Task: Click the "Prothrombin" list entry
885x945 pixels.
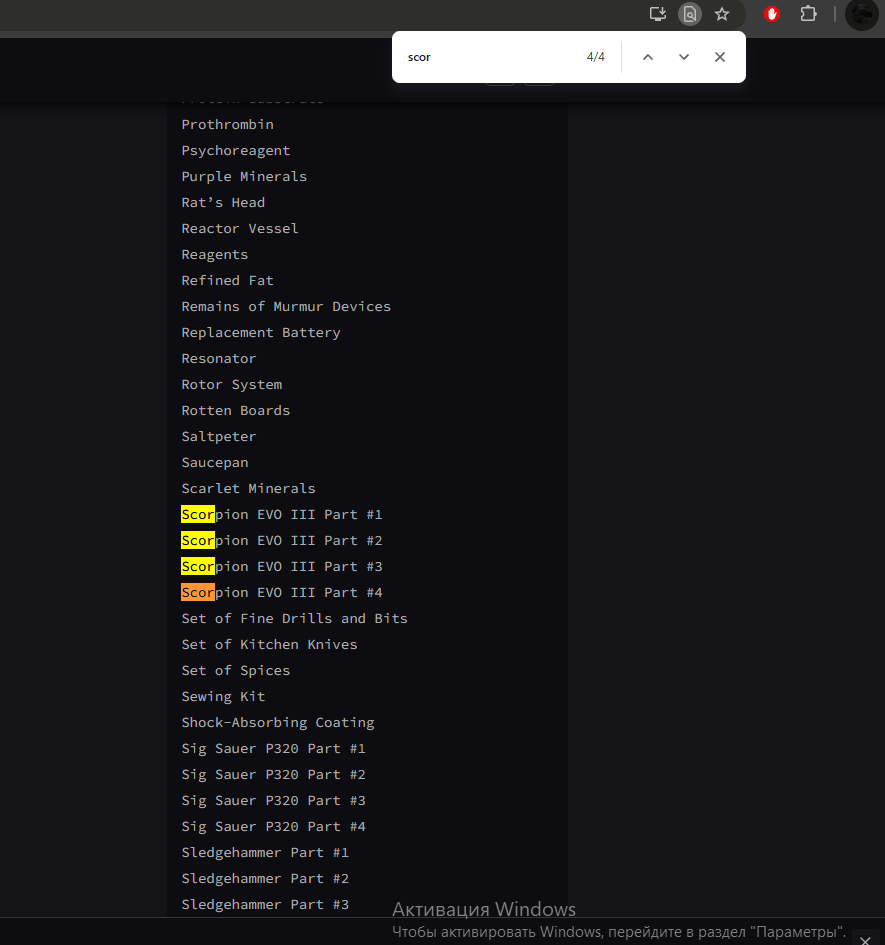Action: click(228, 125)
